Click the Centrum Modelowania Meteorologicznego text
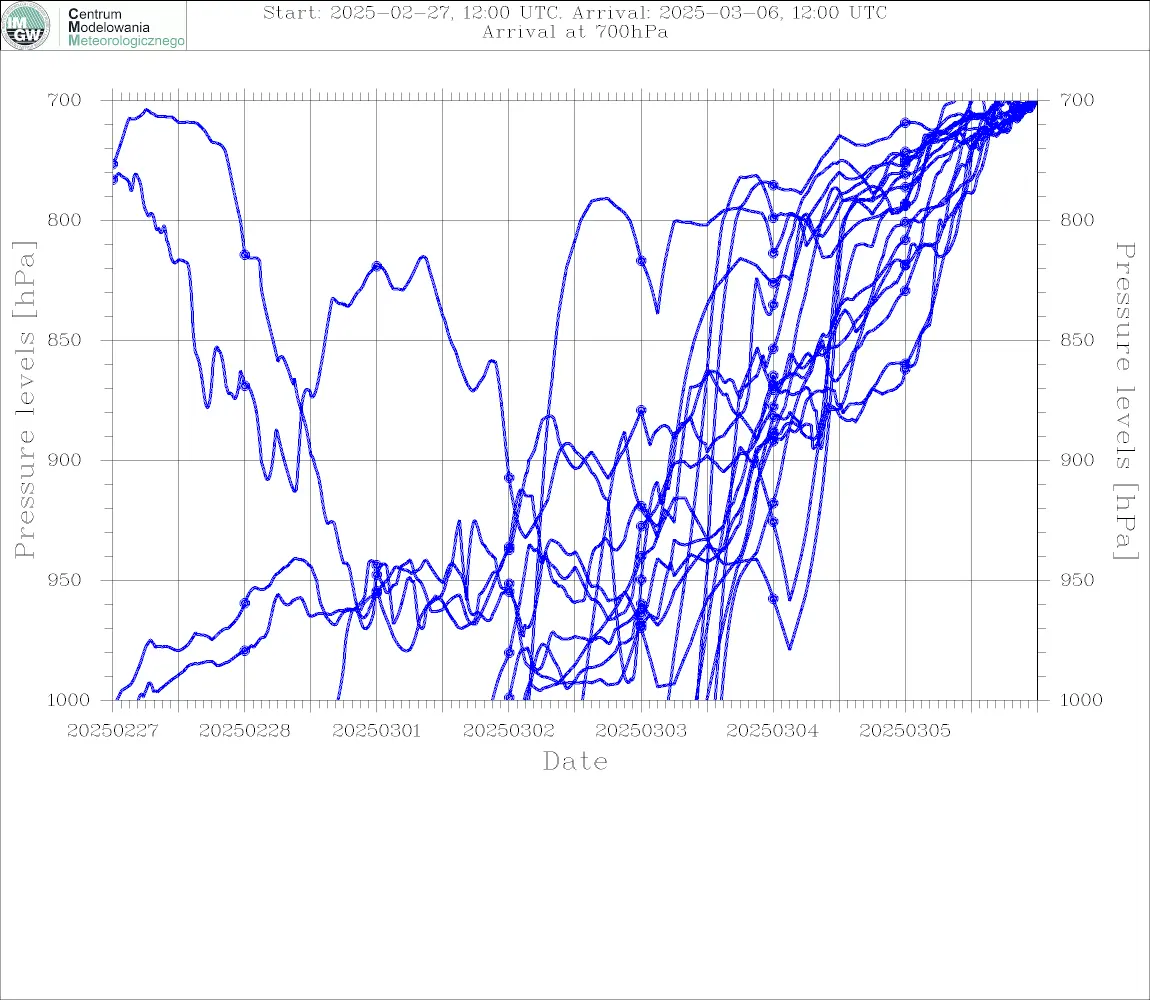1150x1000 pixels. [126, 27]
